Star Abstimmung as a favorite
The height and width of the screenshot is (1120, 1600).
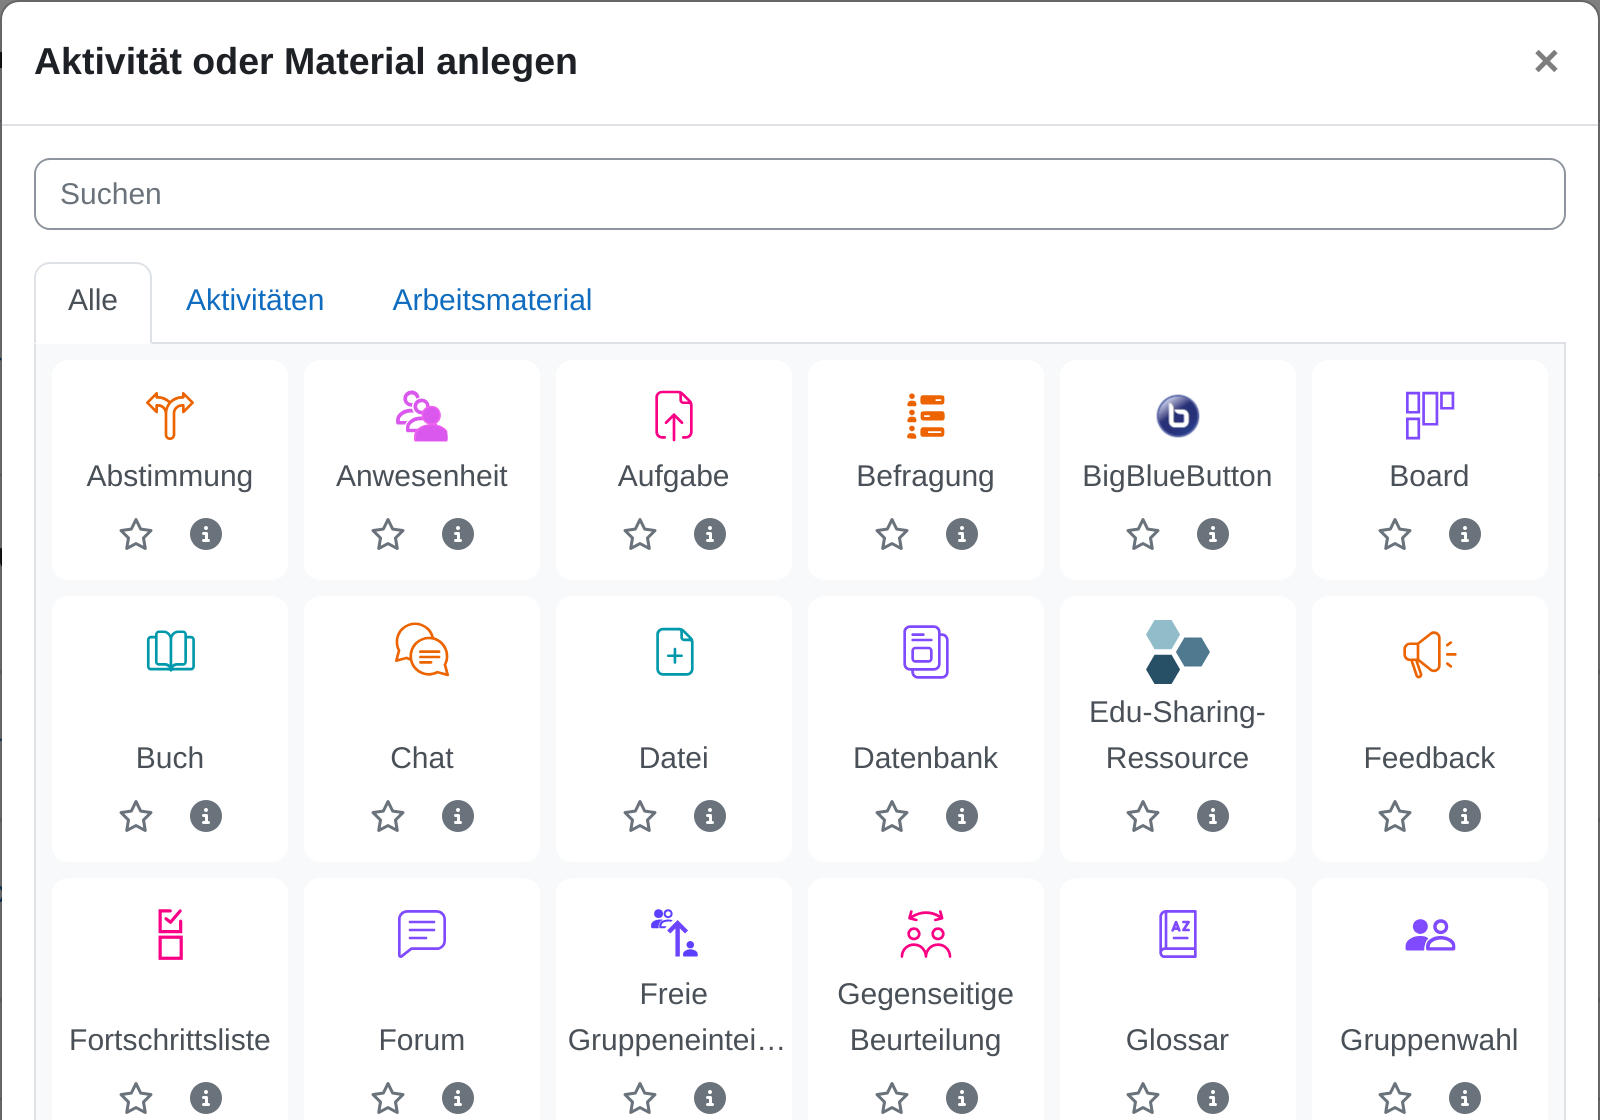(136, 535)
